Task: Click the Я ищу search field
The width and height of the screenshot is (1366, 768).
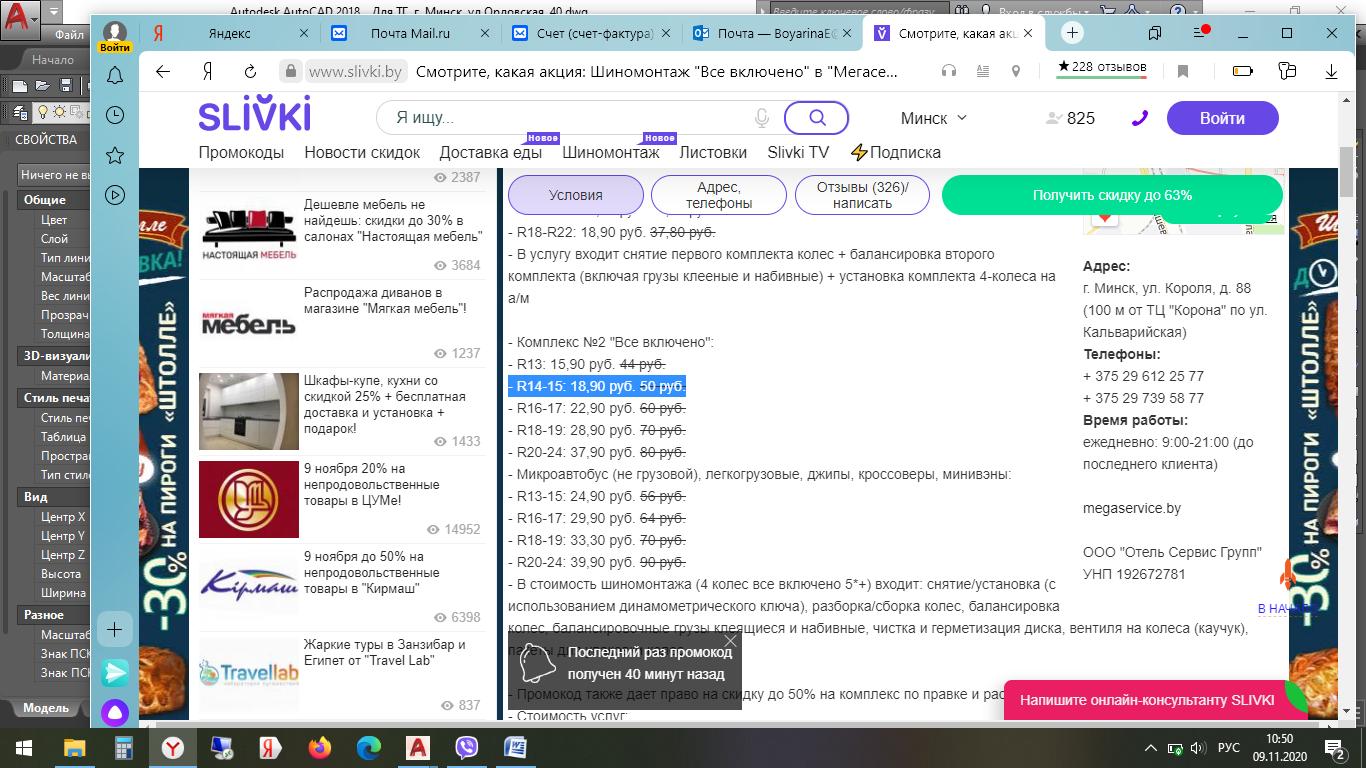Action: point(570,118)
